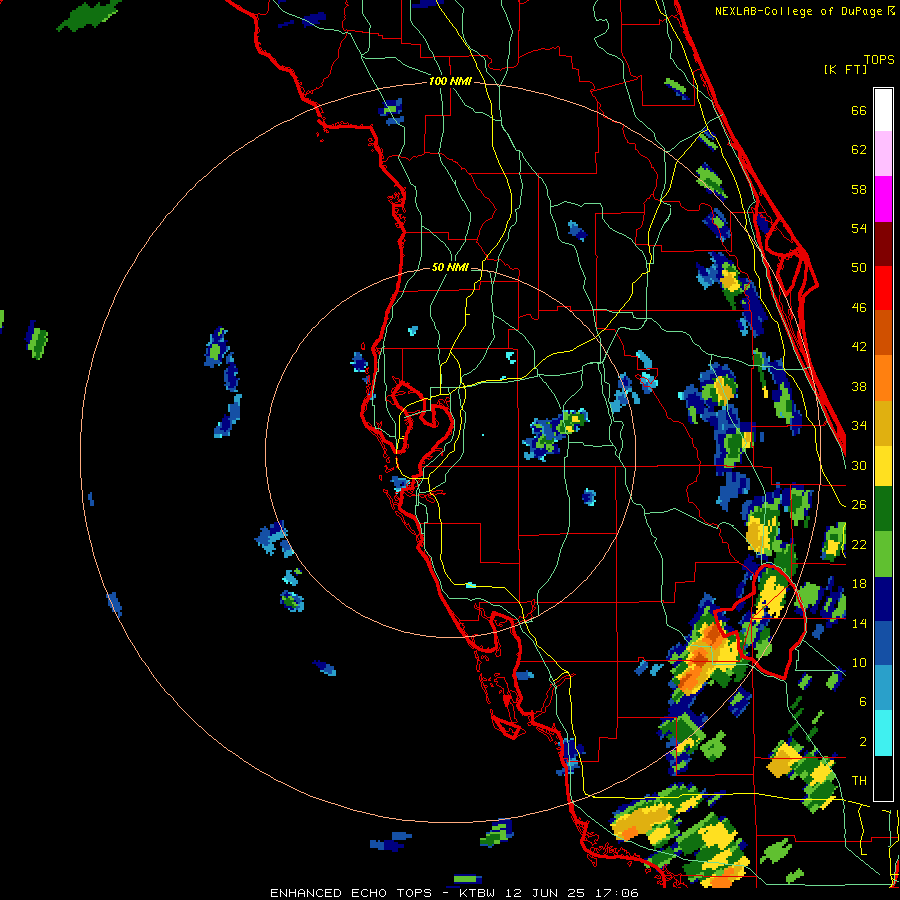Click the 22 legend value
Screen dimensions: 900x900
(x=859, y=544)
